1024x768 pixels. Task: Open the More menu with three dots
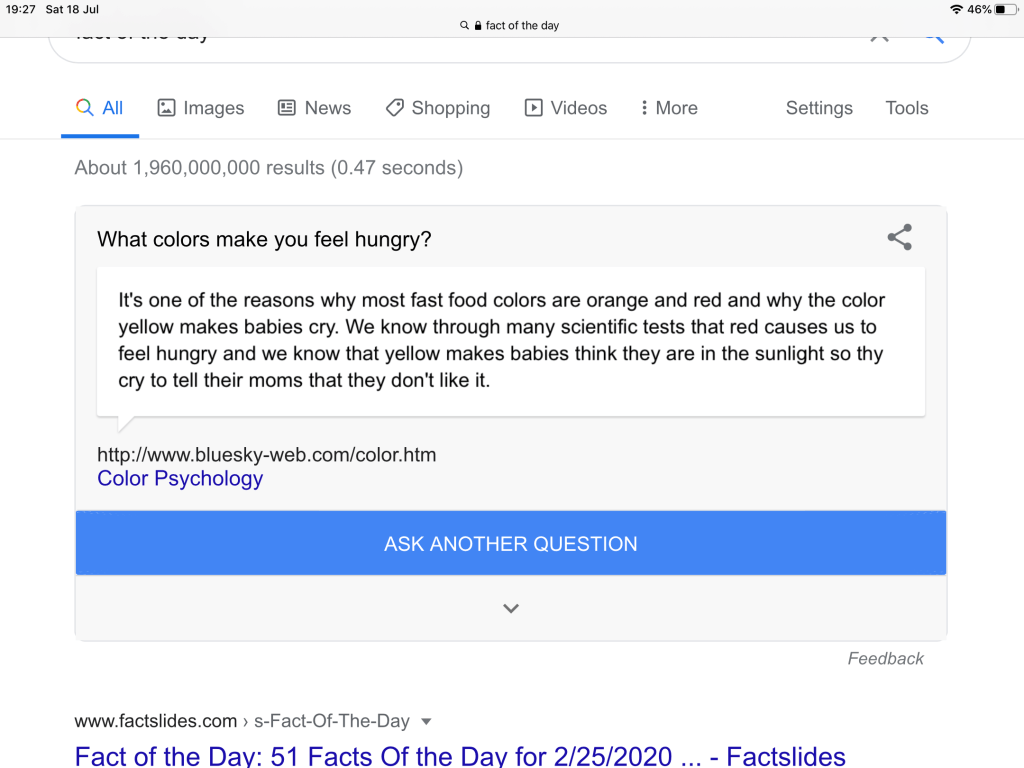[644, 108]
